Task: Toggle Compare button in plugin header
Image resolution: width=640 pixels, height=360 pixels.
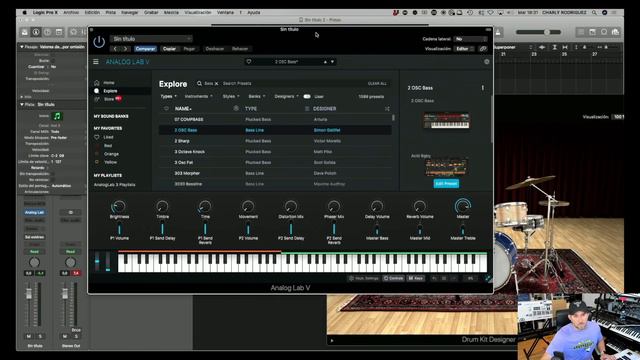Action: 145,49
